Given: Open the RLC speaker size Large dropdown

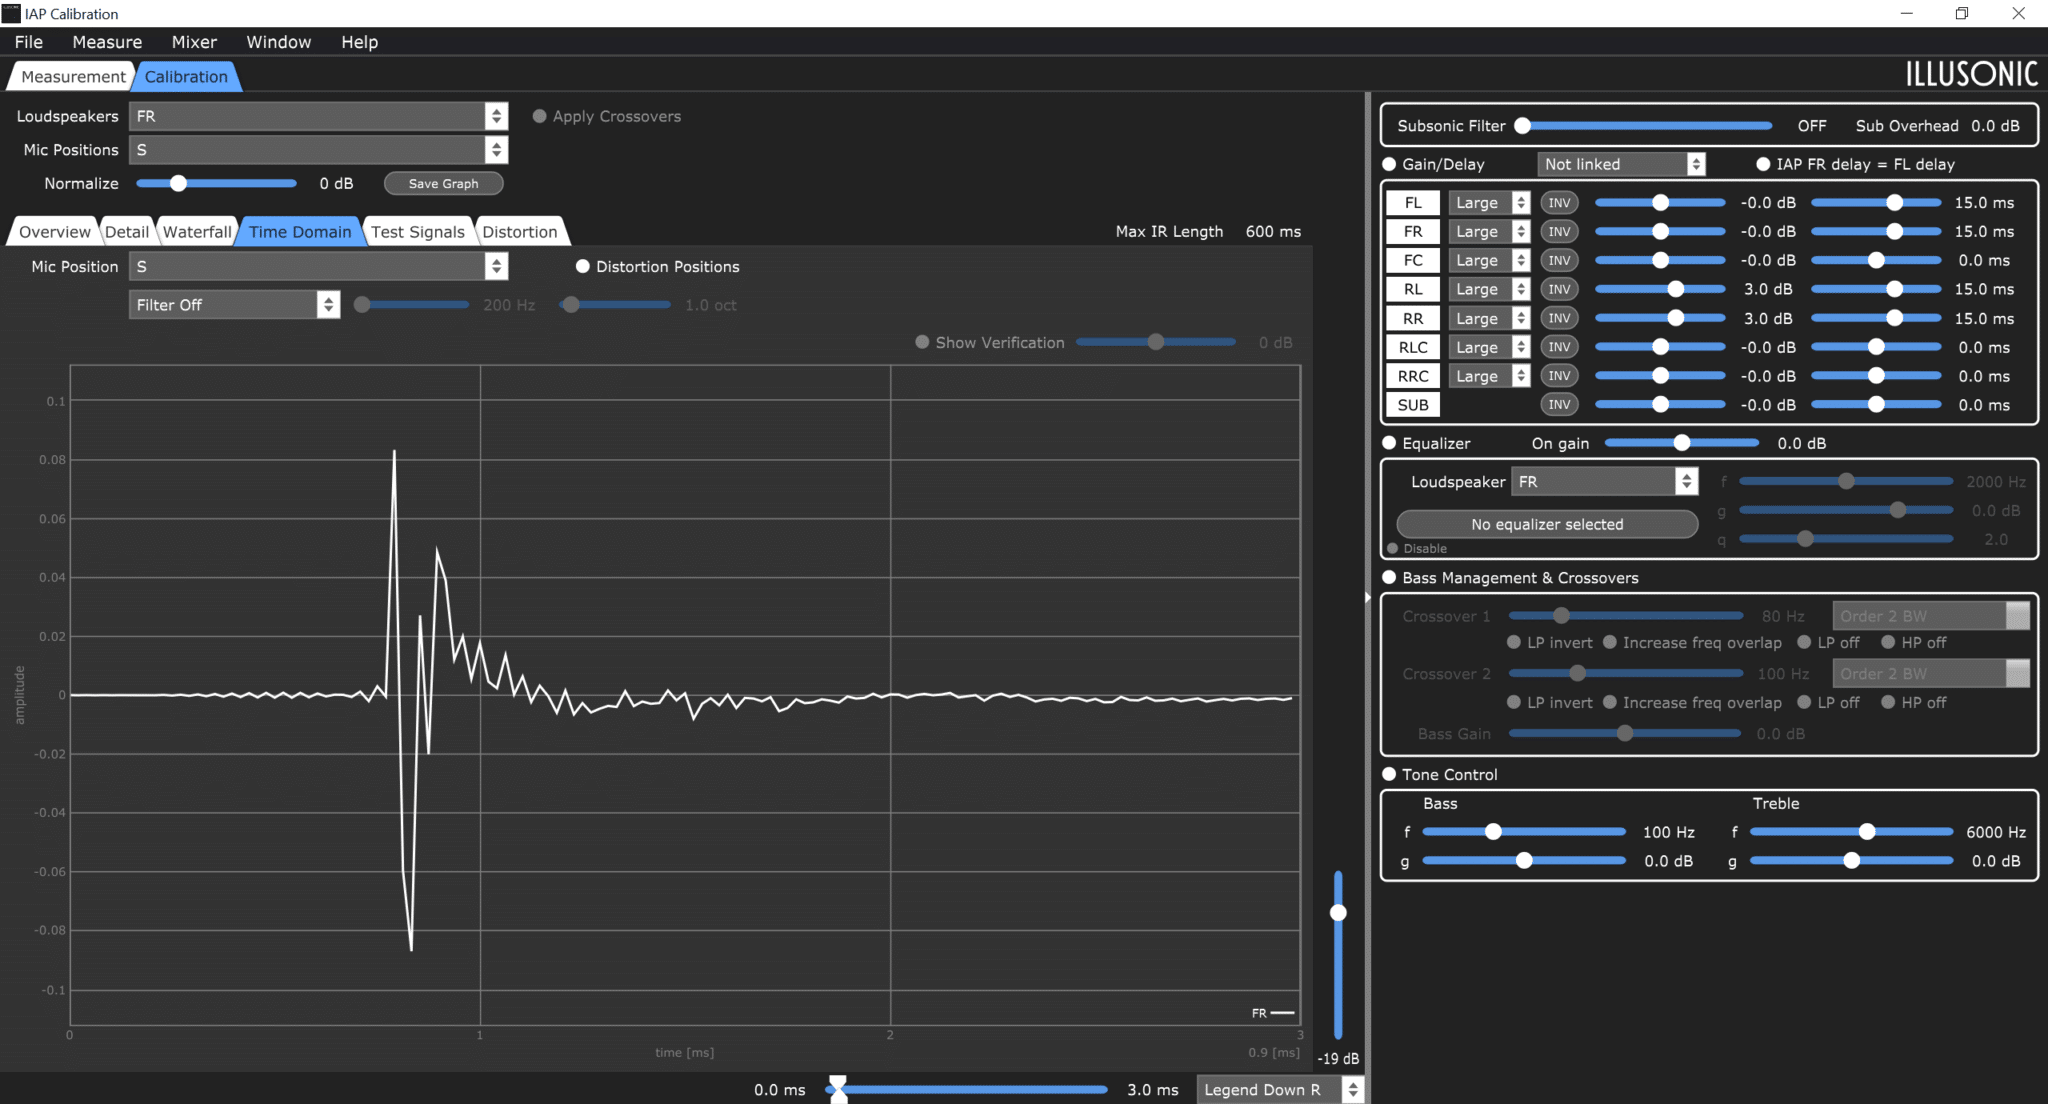Looking at the screenshot, I should 1490,347.
